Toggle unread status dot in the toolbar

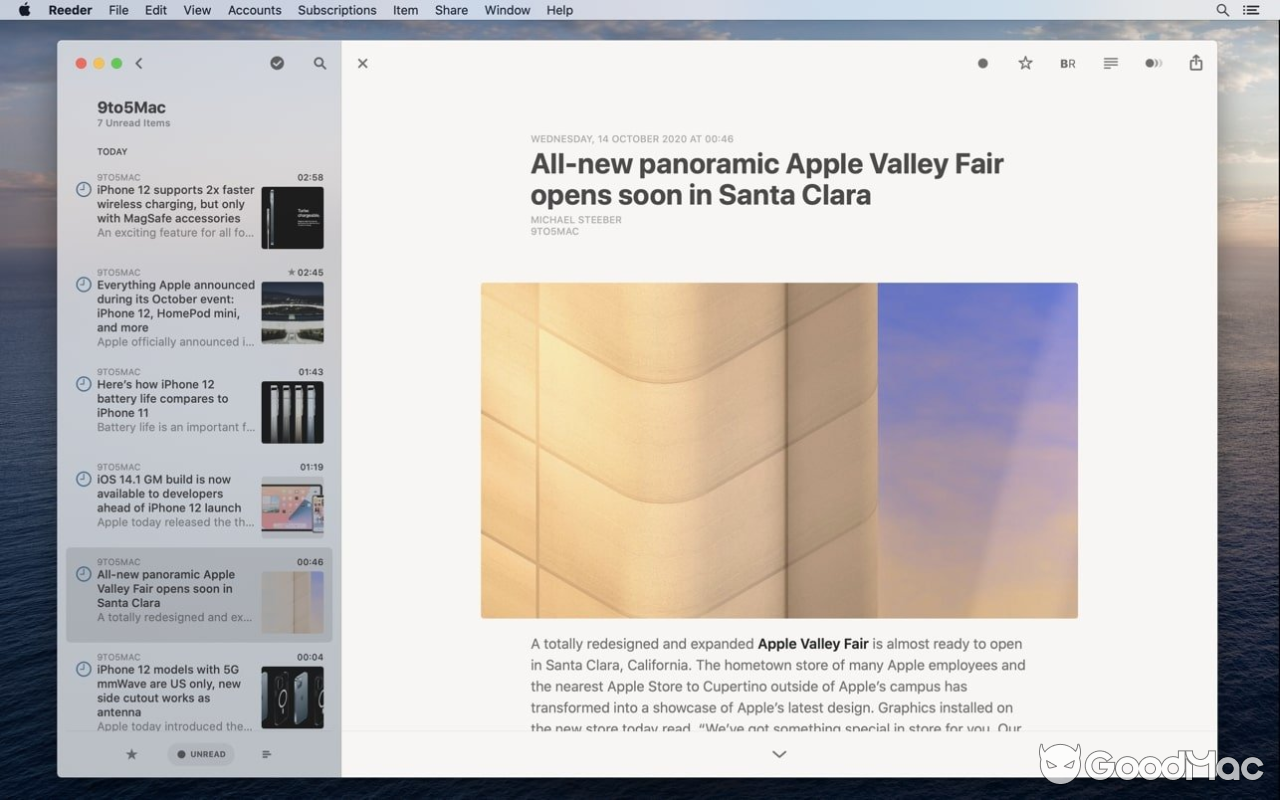pos(981,63)
